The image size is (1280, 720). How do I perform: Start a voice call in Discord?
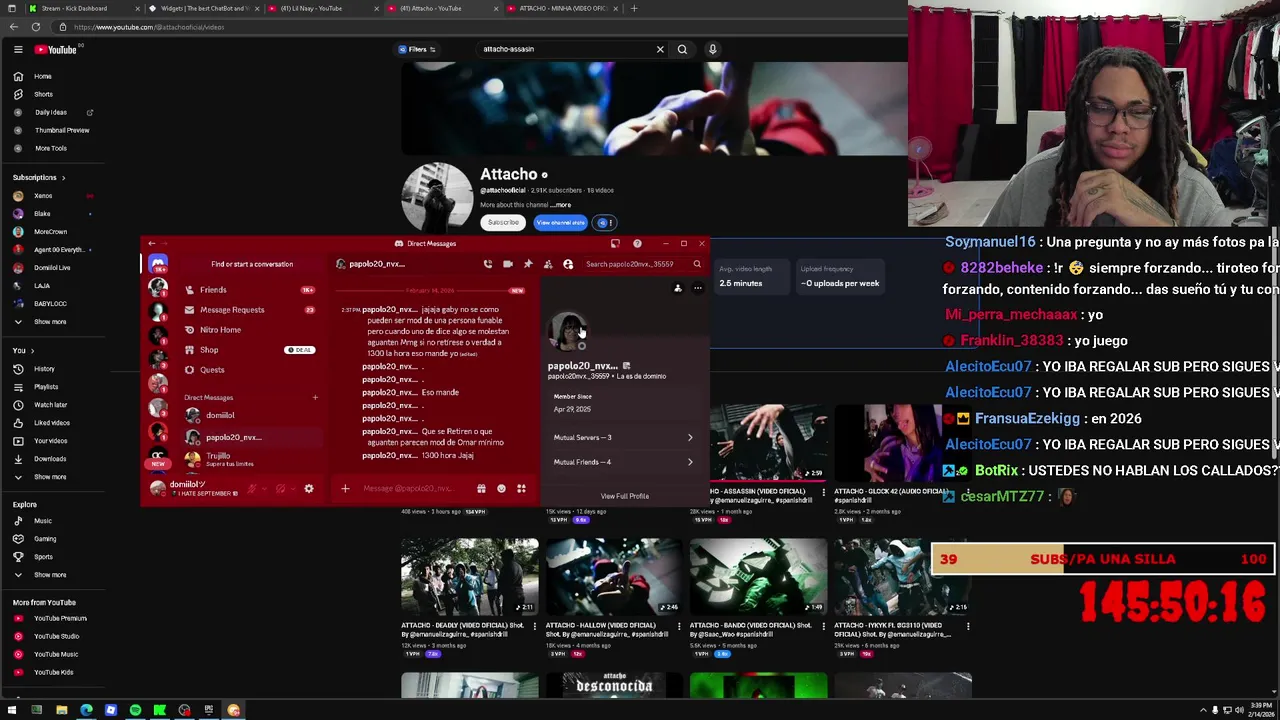[488, 264]
